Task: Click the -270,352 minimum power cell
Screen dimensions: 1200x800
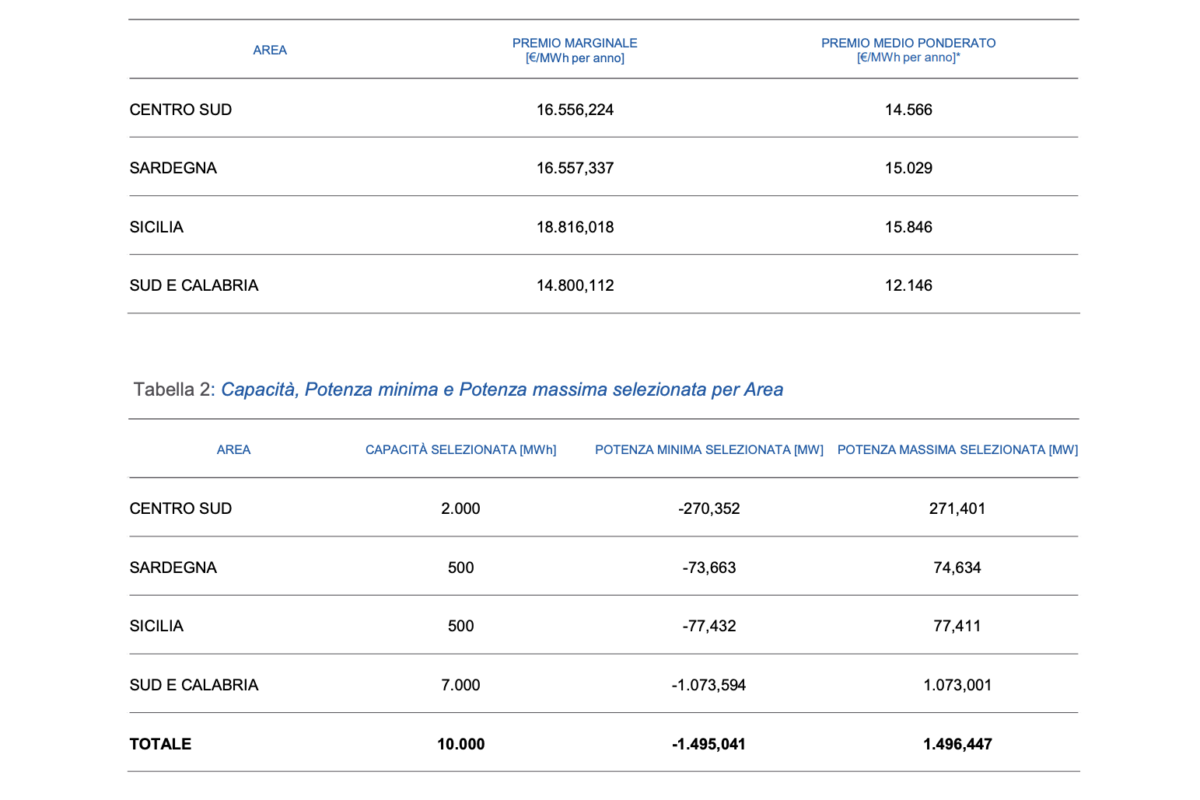Action: 709,509
